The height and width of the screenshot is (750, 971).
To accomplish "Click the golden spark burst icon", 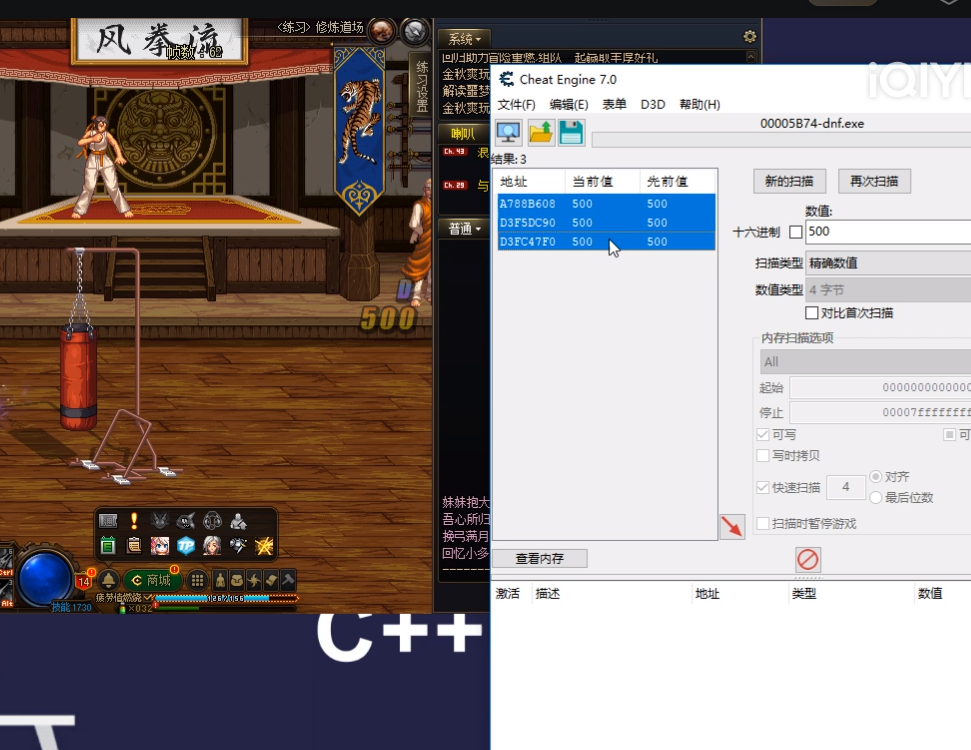I will 264,545.
